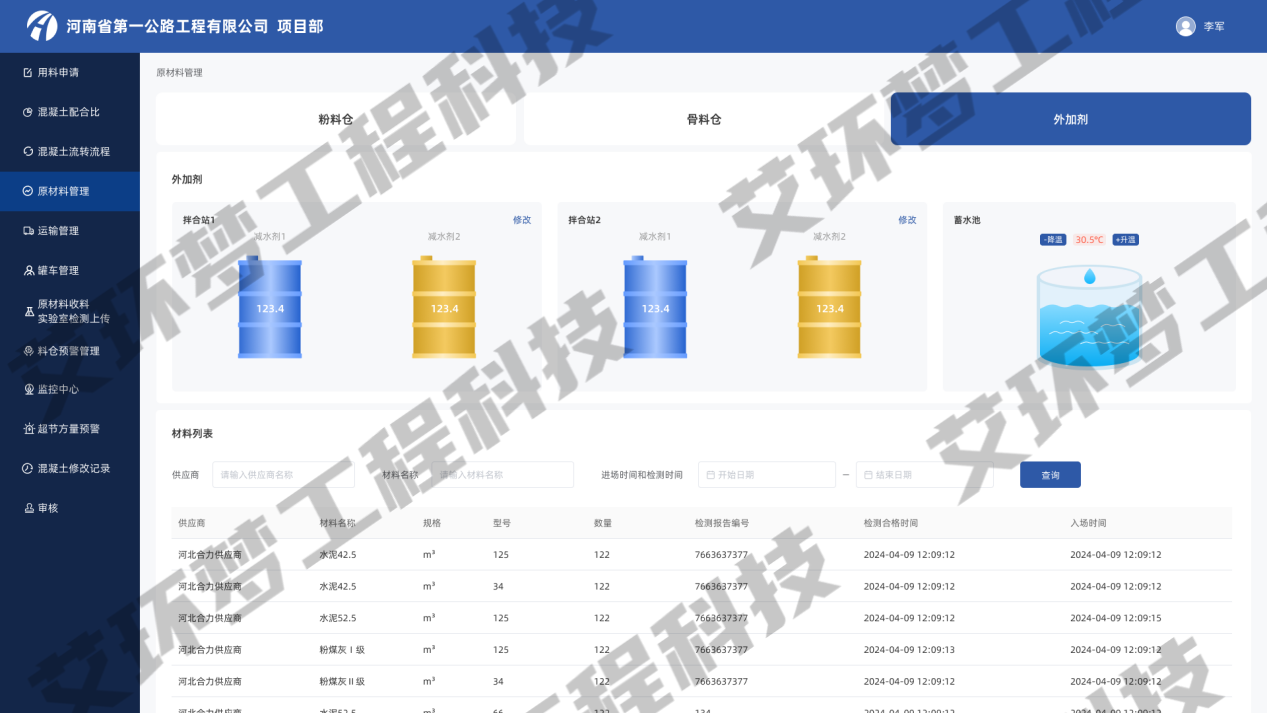
Task: Click 粉煤灰 I 级 material name cell
Action: click(x=342, y=650)
